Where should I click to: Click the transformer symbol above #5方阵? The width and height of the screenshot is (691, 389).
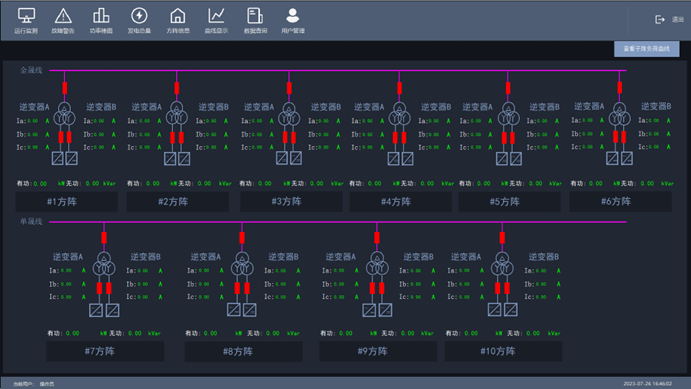tap(509, 115)
